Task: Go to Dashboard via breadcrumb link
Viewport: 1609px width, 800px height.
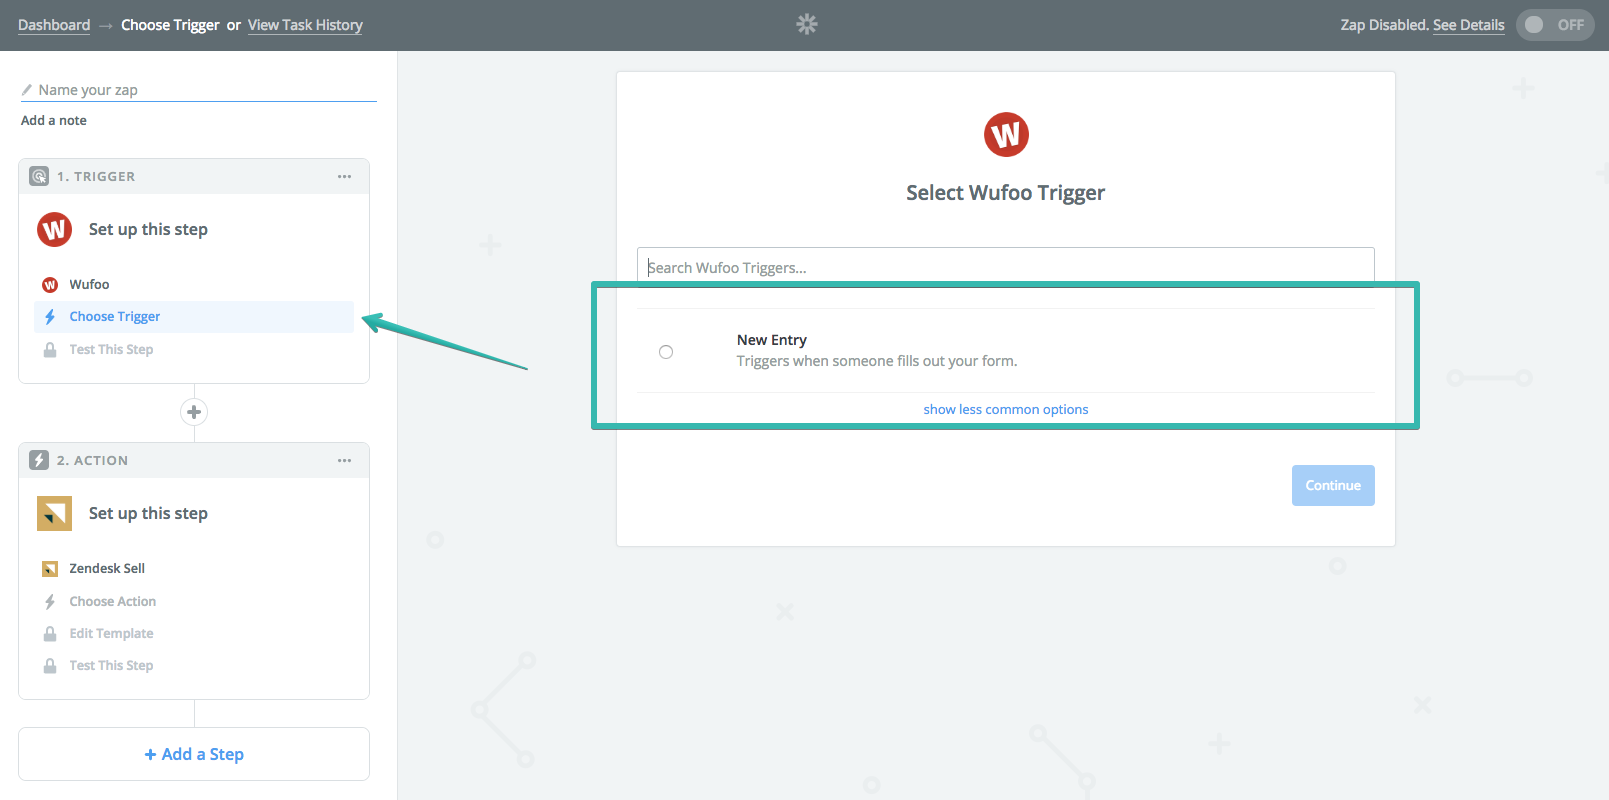Action: coord(54,25)
